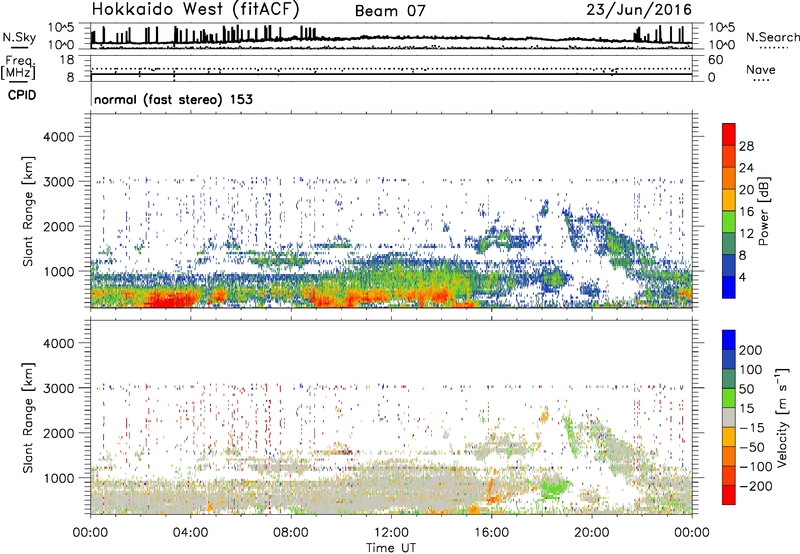This screenshot has height=554, width=800.
Task: Click the 'normal (fast stereo) 153' mode text
Action: point(173,99)
